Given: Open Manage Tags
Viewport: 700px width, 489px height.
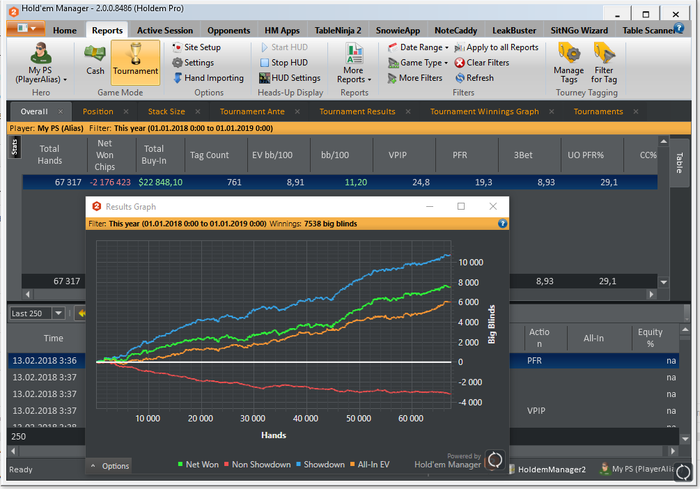Looking at the screenshot, I should [569, 63].
